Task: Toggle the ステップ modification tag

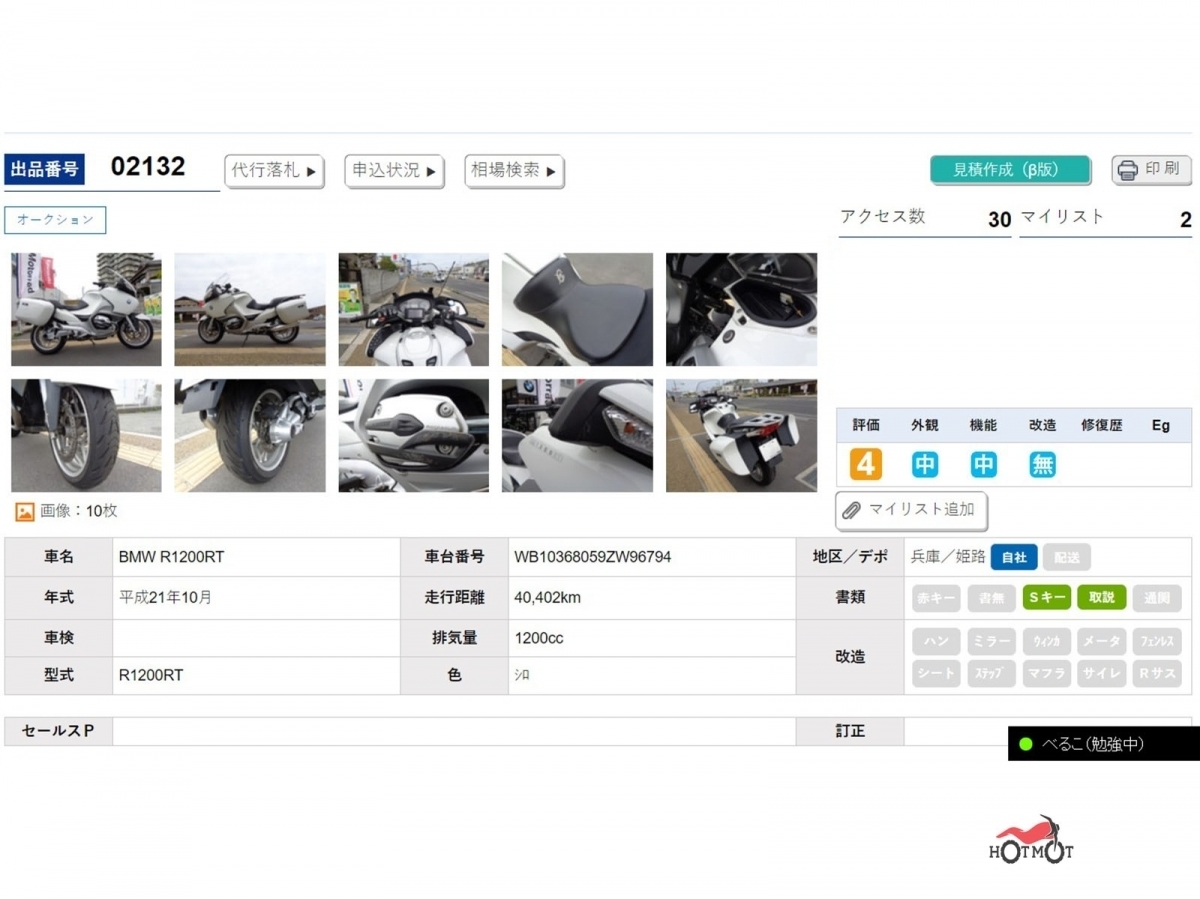Action: [991, 674]
